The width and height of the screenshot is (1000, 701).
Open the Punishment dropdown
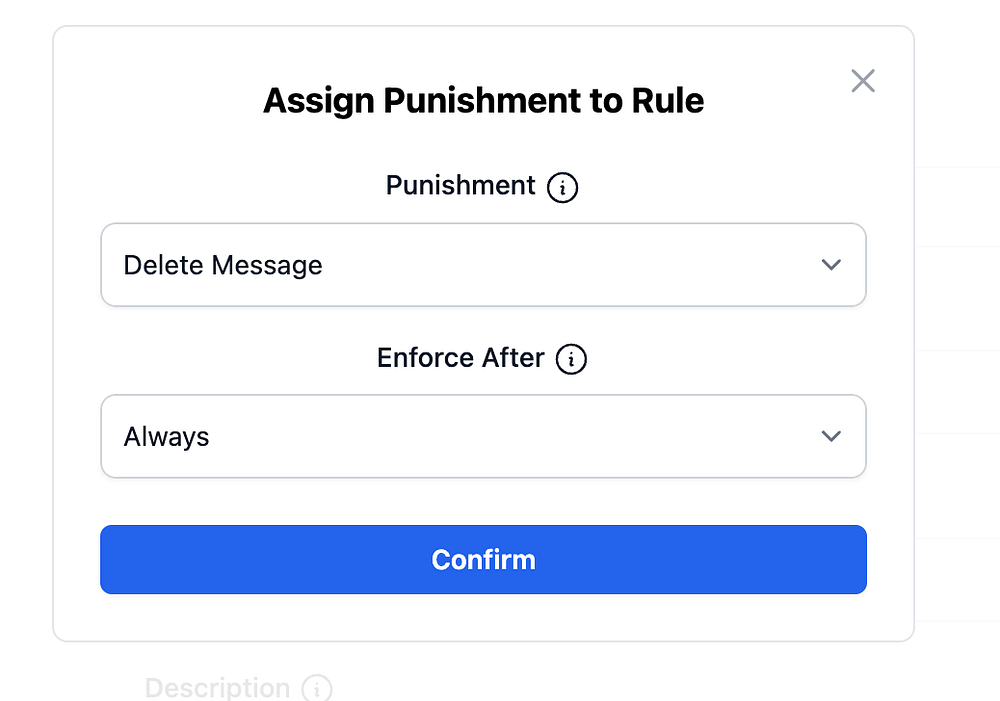[x=483, y=265]
